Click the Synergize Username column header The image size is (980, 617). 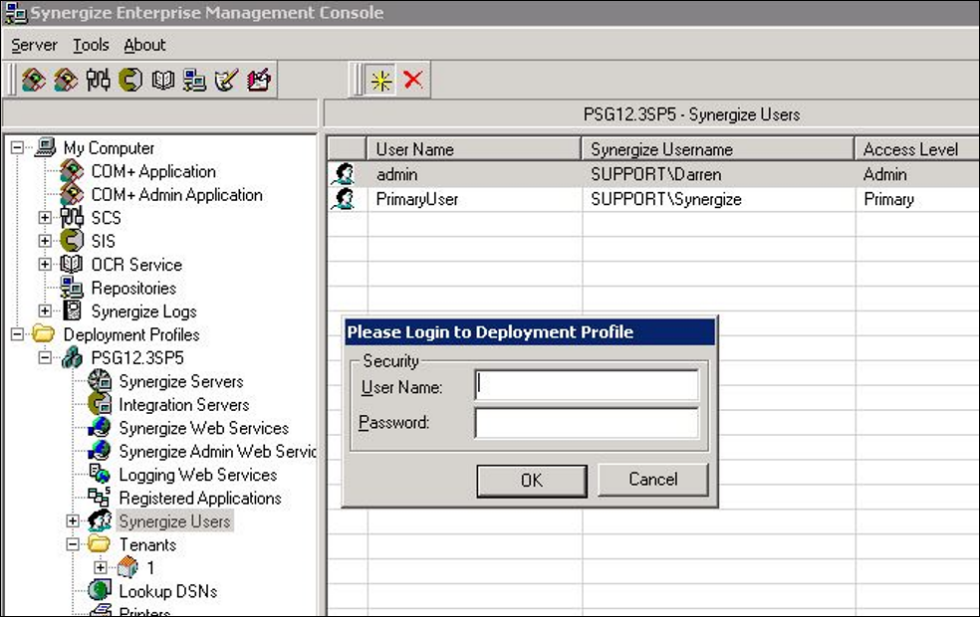pos(718,149)
